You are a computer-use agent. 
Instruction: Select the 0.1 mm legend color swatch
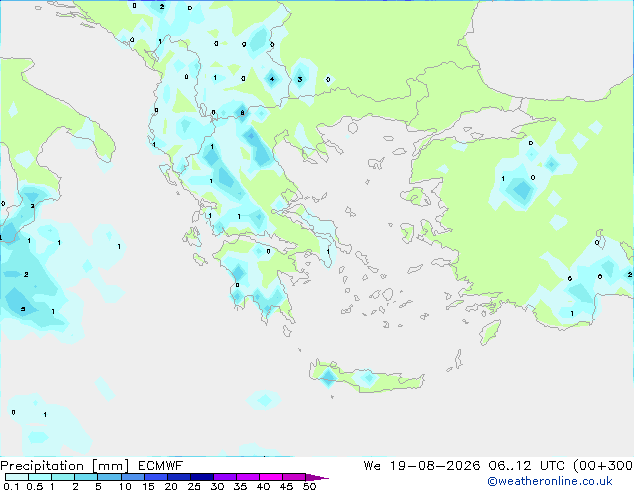(x=17, y=477)
